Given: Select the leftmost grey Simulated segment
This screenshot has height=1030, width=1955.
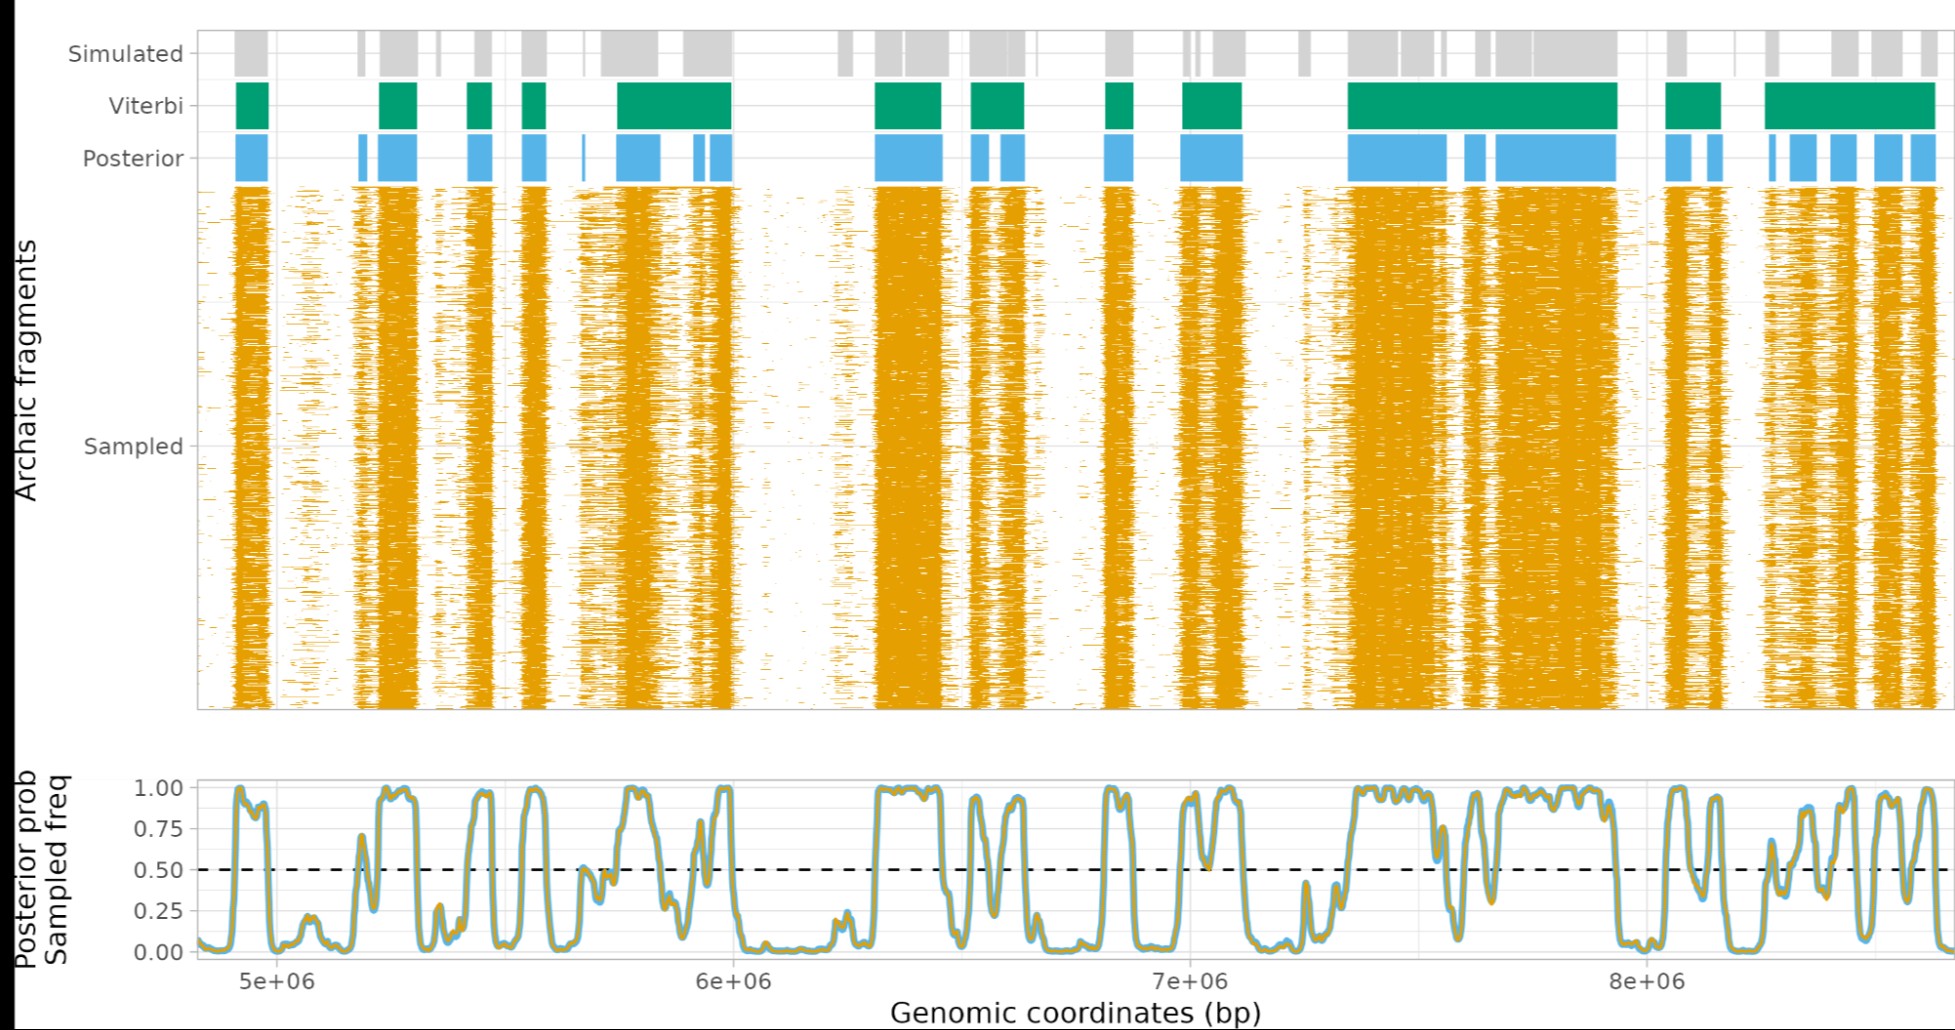Looking at the screenshot, I should coord(251,54).
